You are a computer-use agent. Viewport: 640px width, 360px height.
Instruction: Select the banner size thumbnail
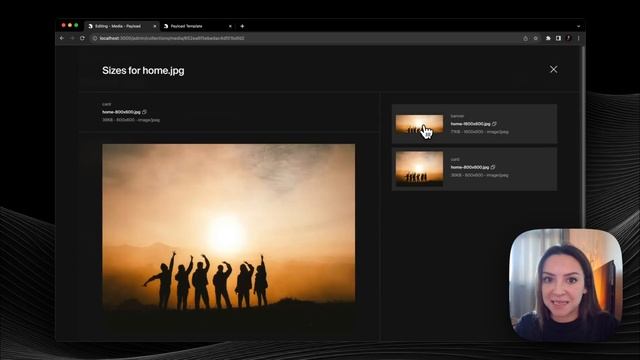click(419, 124)
